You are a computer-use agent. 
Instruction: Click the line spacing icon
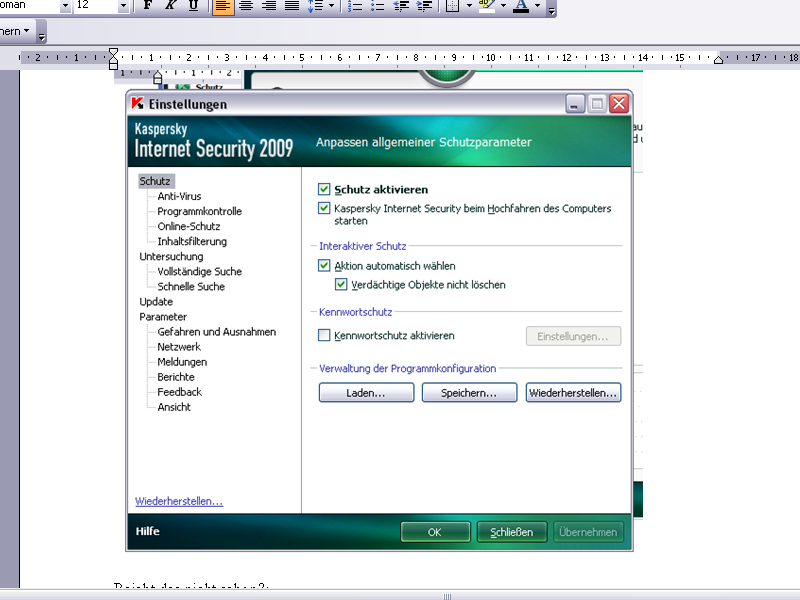(x=315, y=6)
